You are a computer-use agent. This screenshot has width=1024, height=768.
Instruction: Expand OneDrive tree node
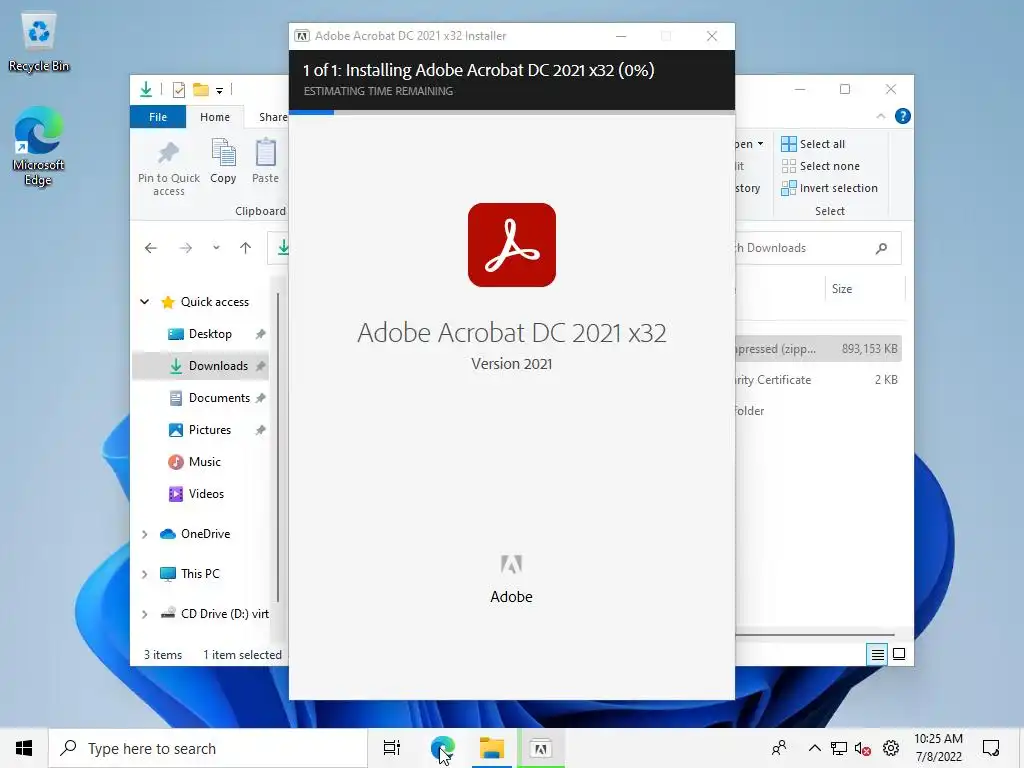click(144, 534)
